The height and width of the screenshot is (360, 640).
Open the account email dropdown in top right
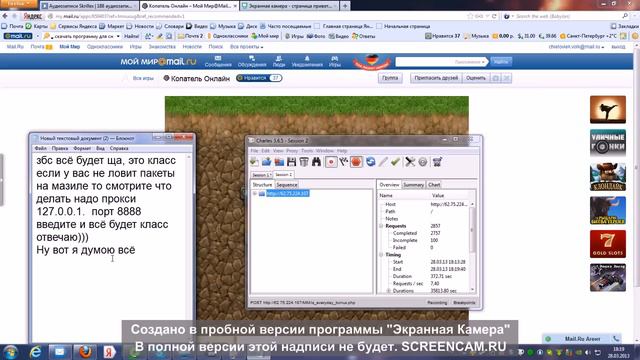(576, 47)
